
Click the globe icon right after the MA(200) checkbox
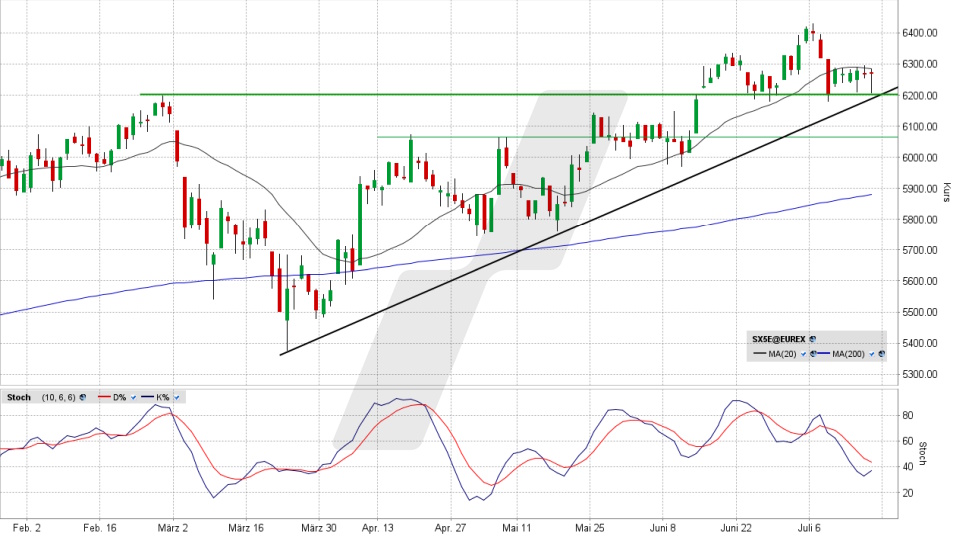[882, 353]
